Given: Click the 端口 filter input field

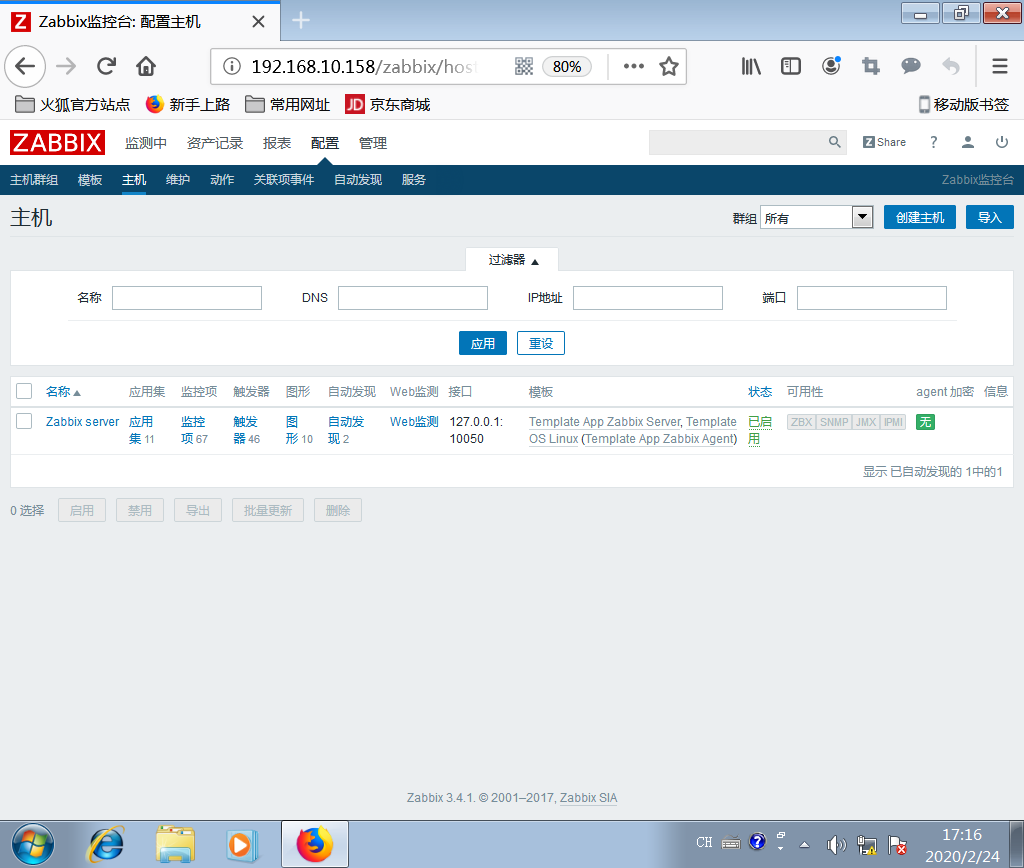Looking at the screenshot, I should click(872, 298).
